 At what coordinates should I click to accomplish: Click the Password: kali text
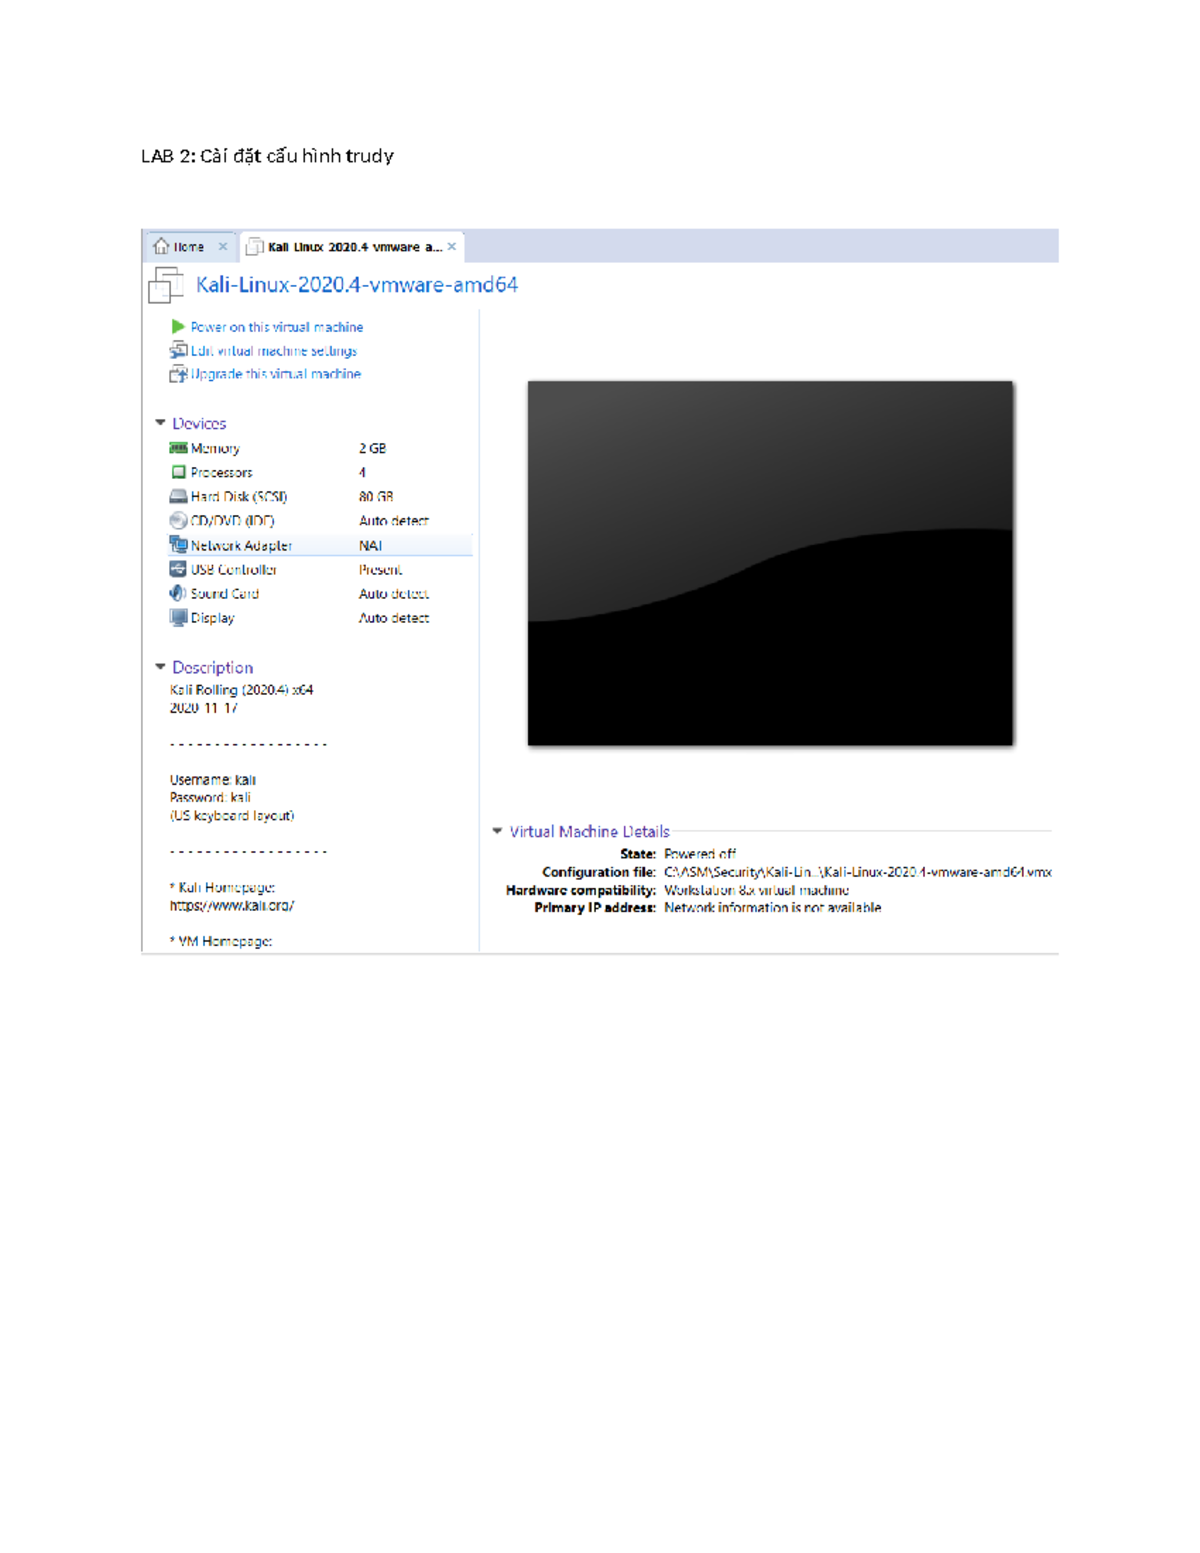pos(210,798)
